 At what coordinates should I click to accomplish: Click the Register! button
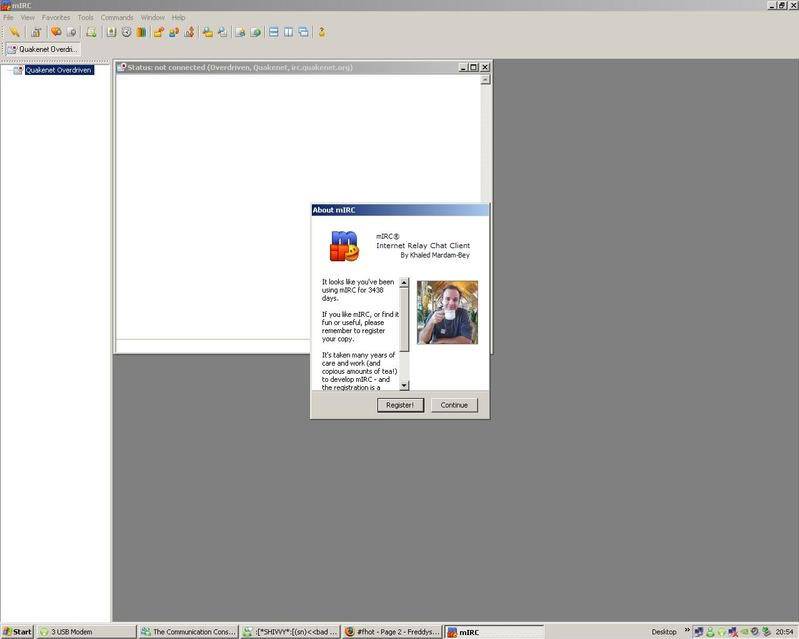coord(400,405)
